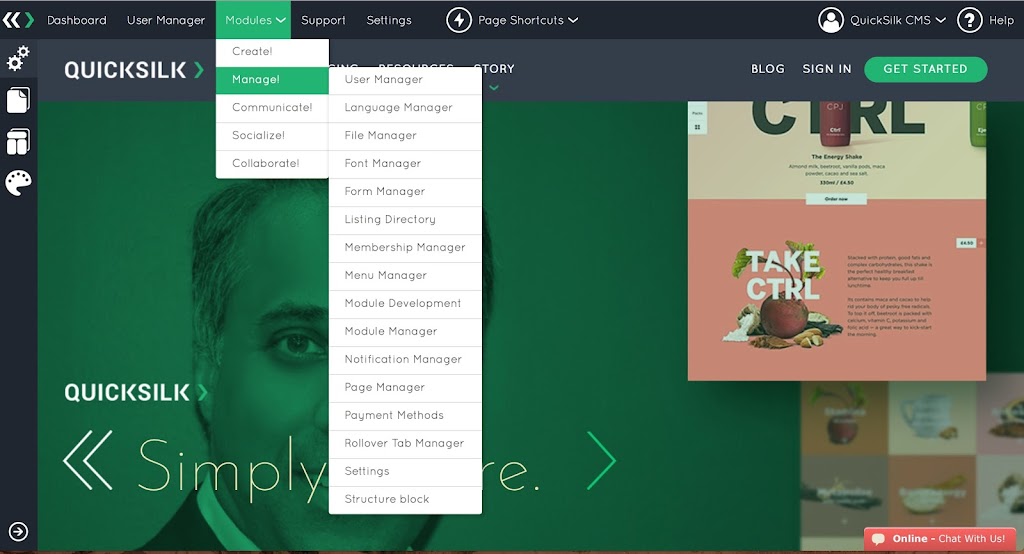Click the GET STARTED button
The image size is (1024, 554).
click(925, 69)
